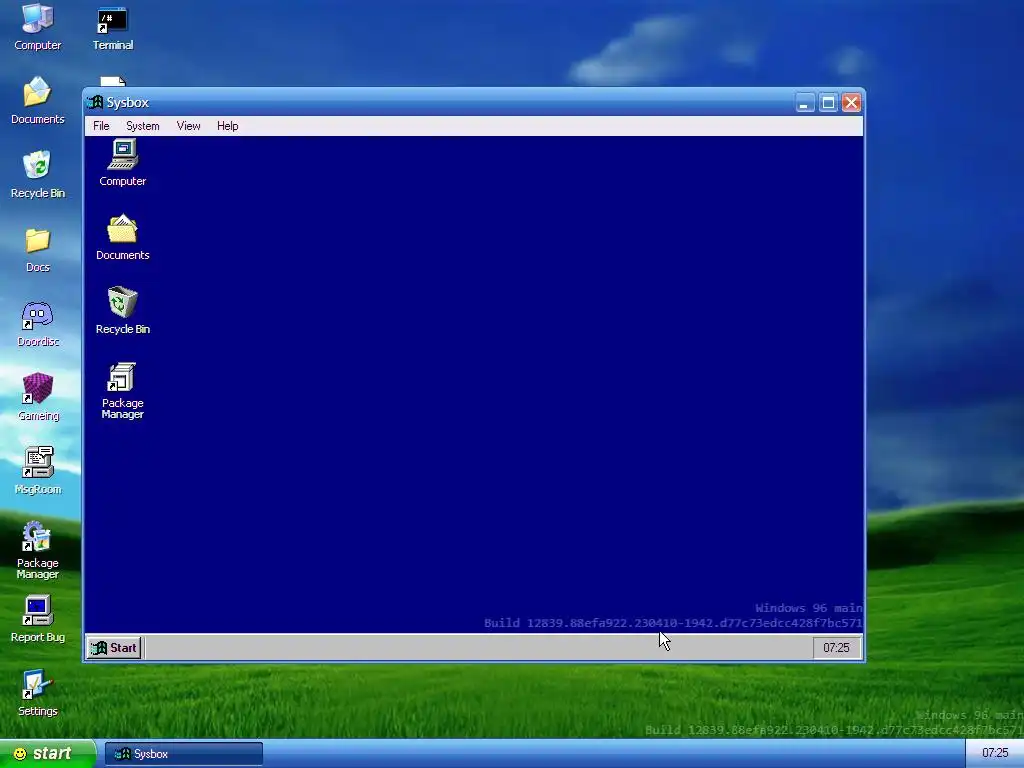This screenshot has width=1024, height=768.
Task: Open the File menu in Sysbox
Action: coord(101,126)
